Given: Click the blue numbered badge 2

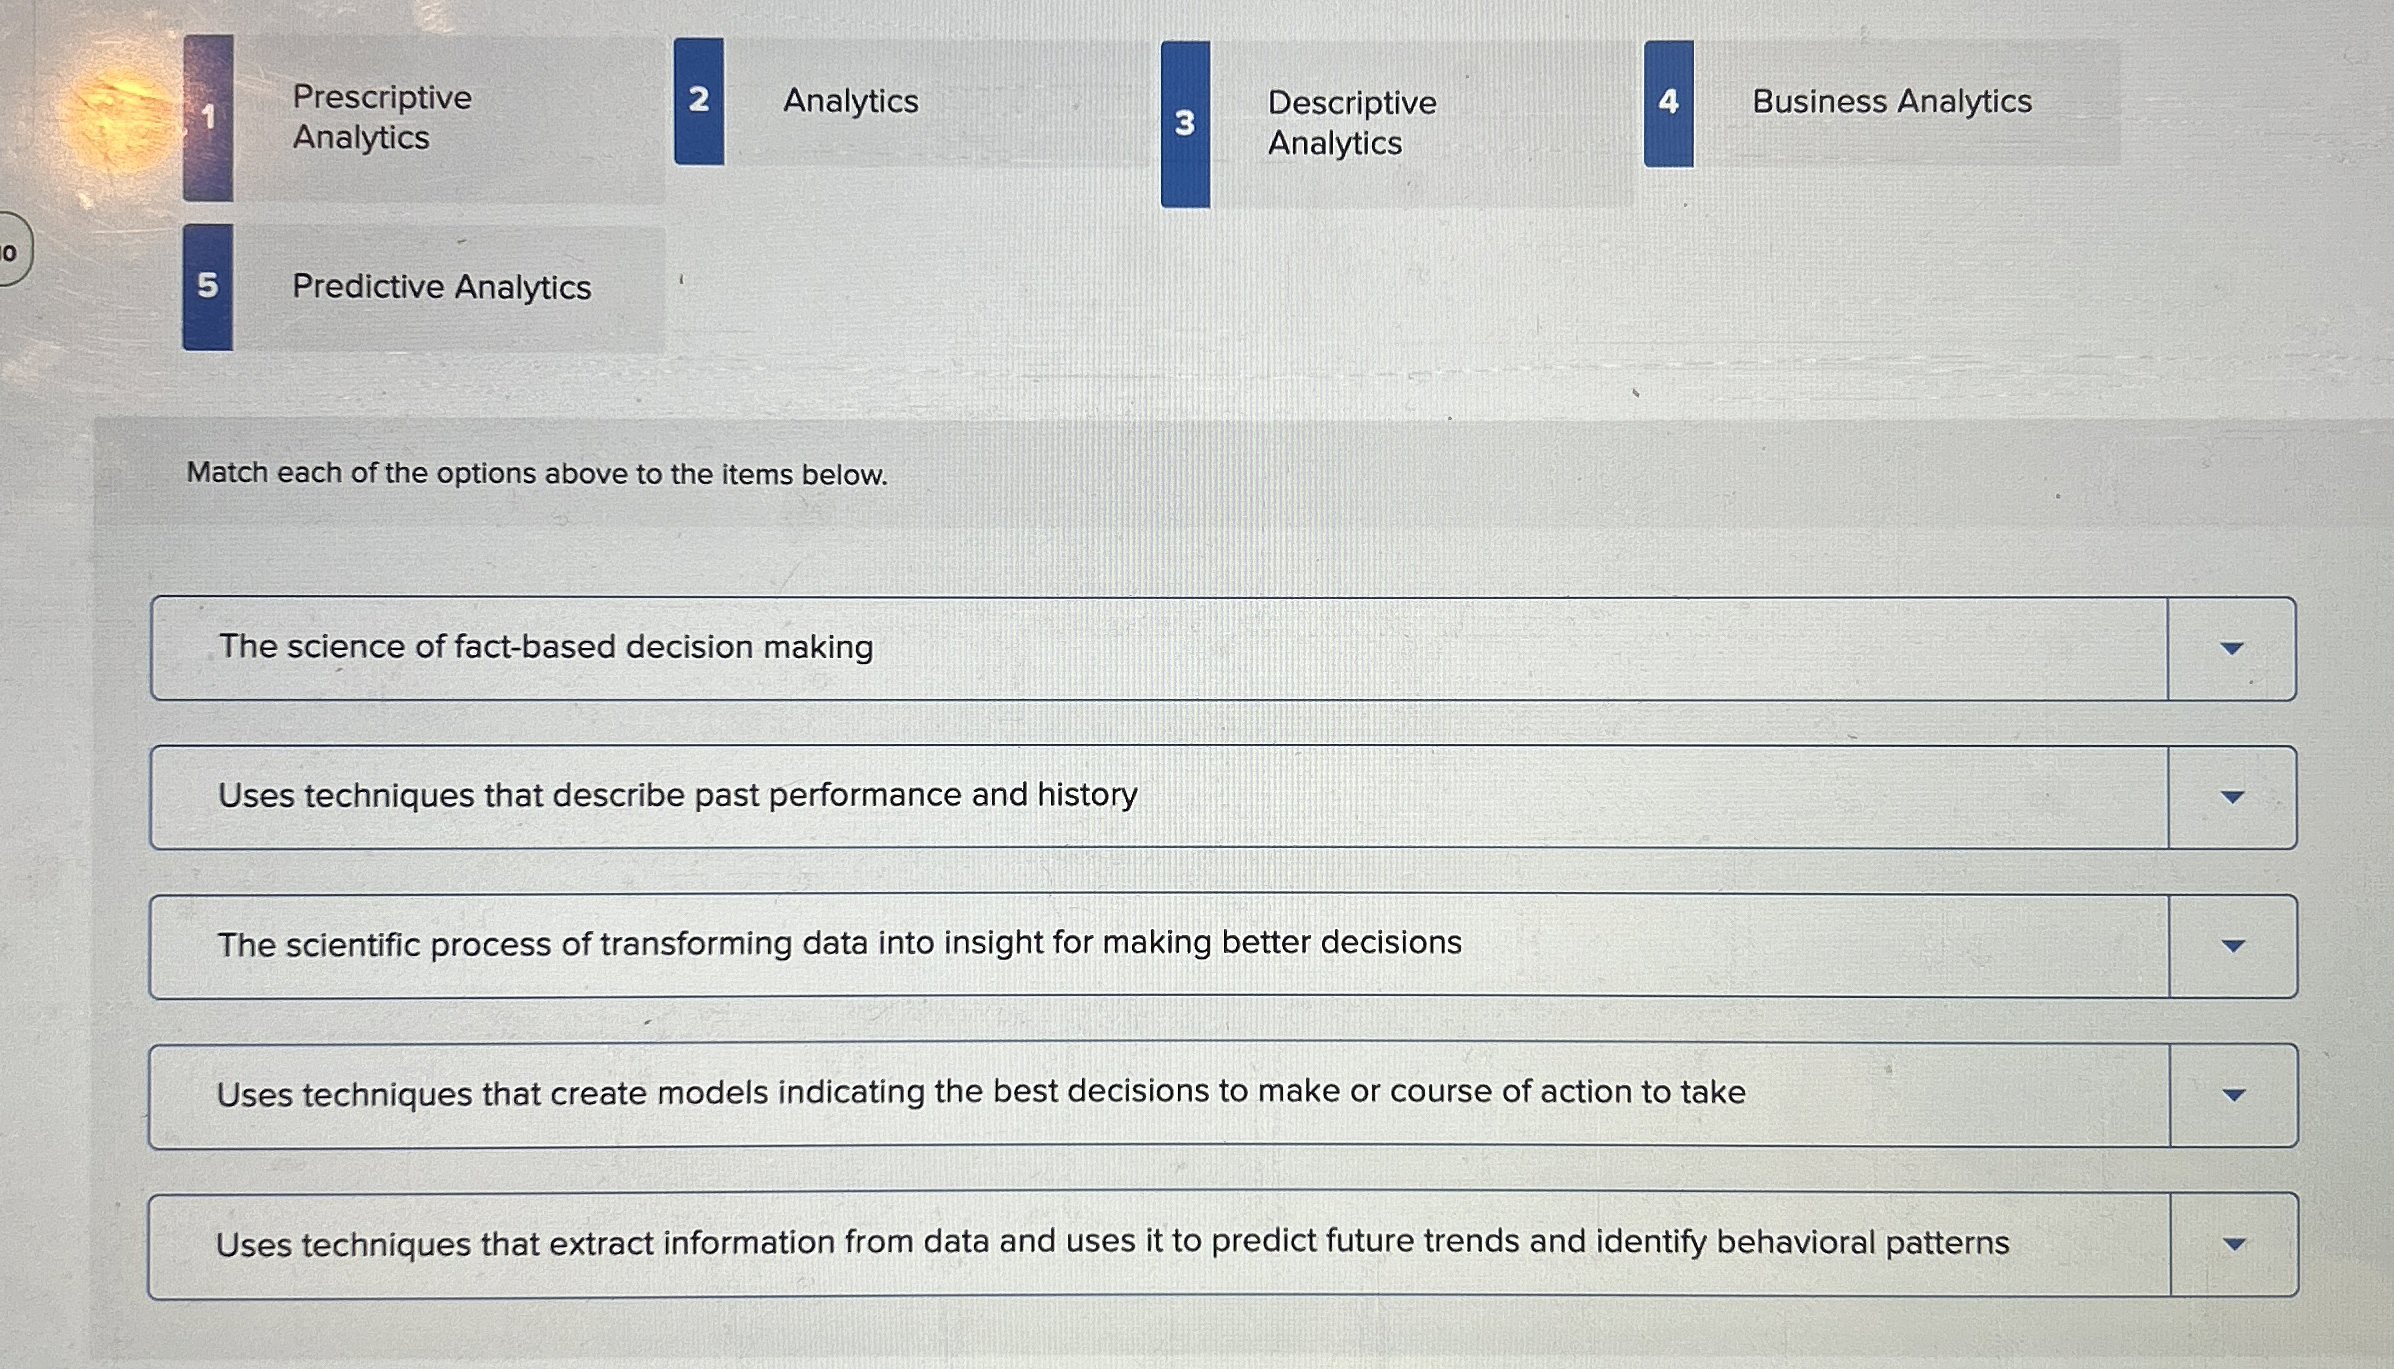Looking at the screenshot, I should (x=699, y=100).
